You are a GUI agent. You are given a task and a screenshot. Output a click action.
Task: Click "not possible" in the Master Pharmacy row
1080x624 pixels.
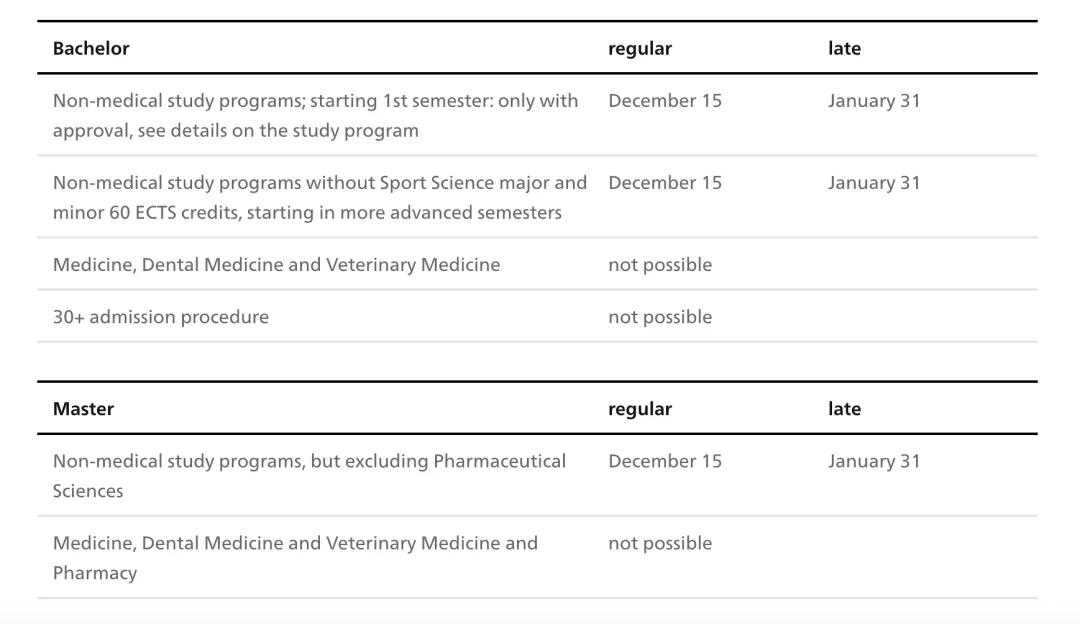tap(660, 542)
